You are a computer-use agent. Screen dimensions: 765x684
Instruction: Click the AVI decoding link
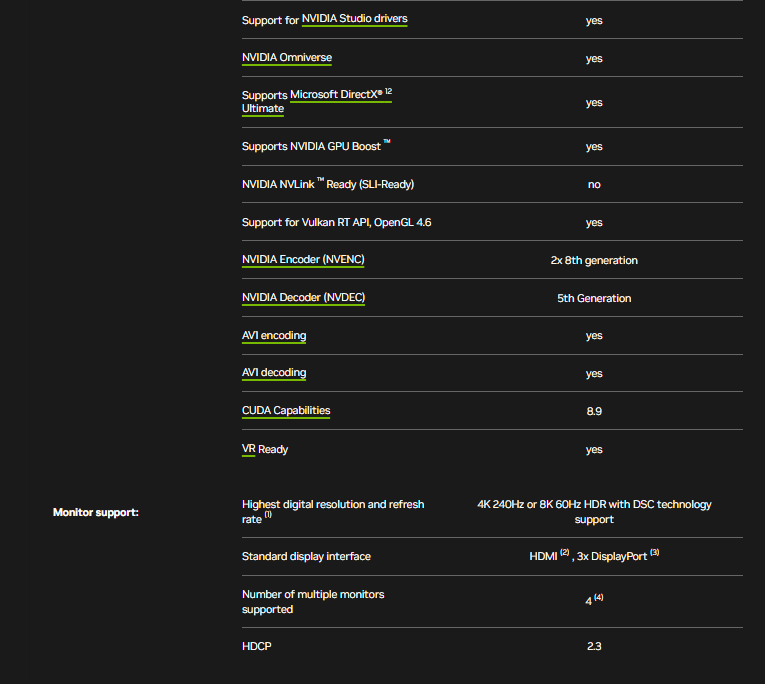(x=274, y=373)
